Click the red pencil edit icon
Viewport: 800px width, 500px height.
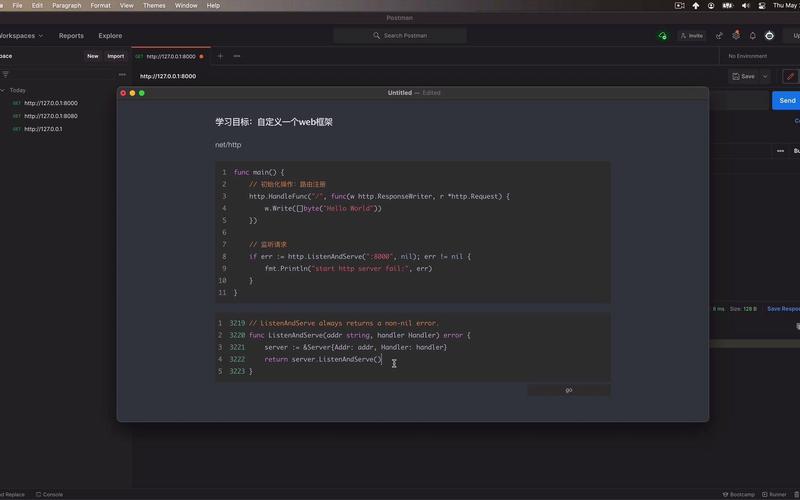pos(790,77)
